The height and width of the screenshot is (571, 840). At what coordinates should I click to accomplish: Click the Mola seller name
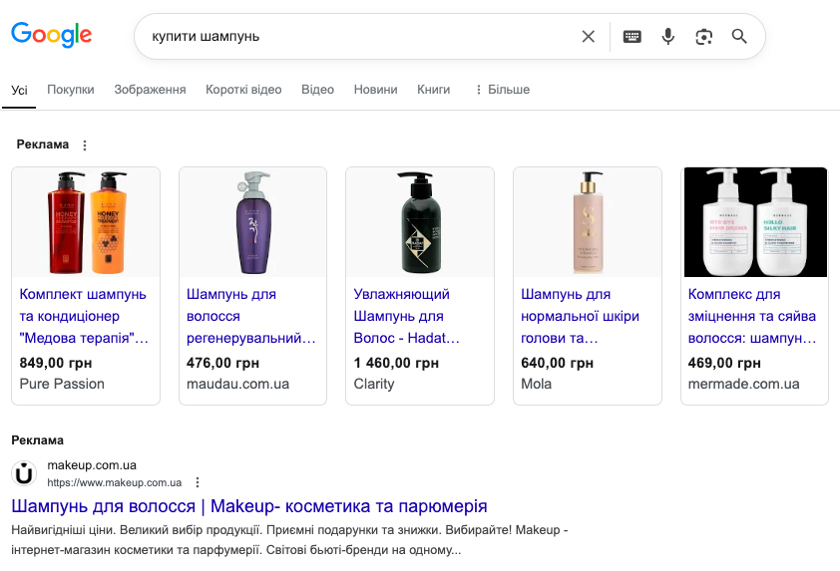click(536, 384)
